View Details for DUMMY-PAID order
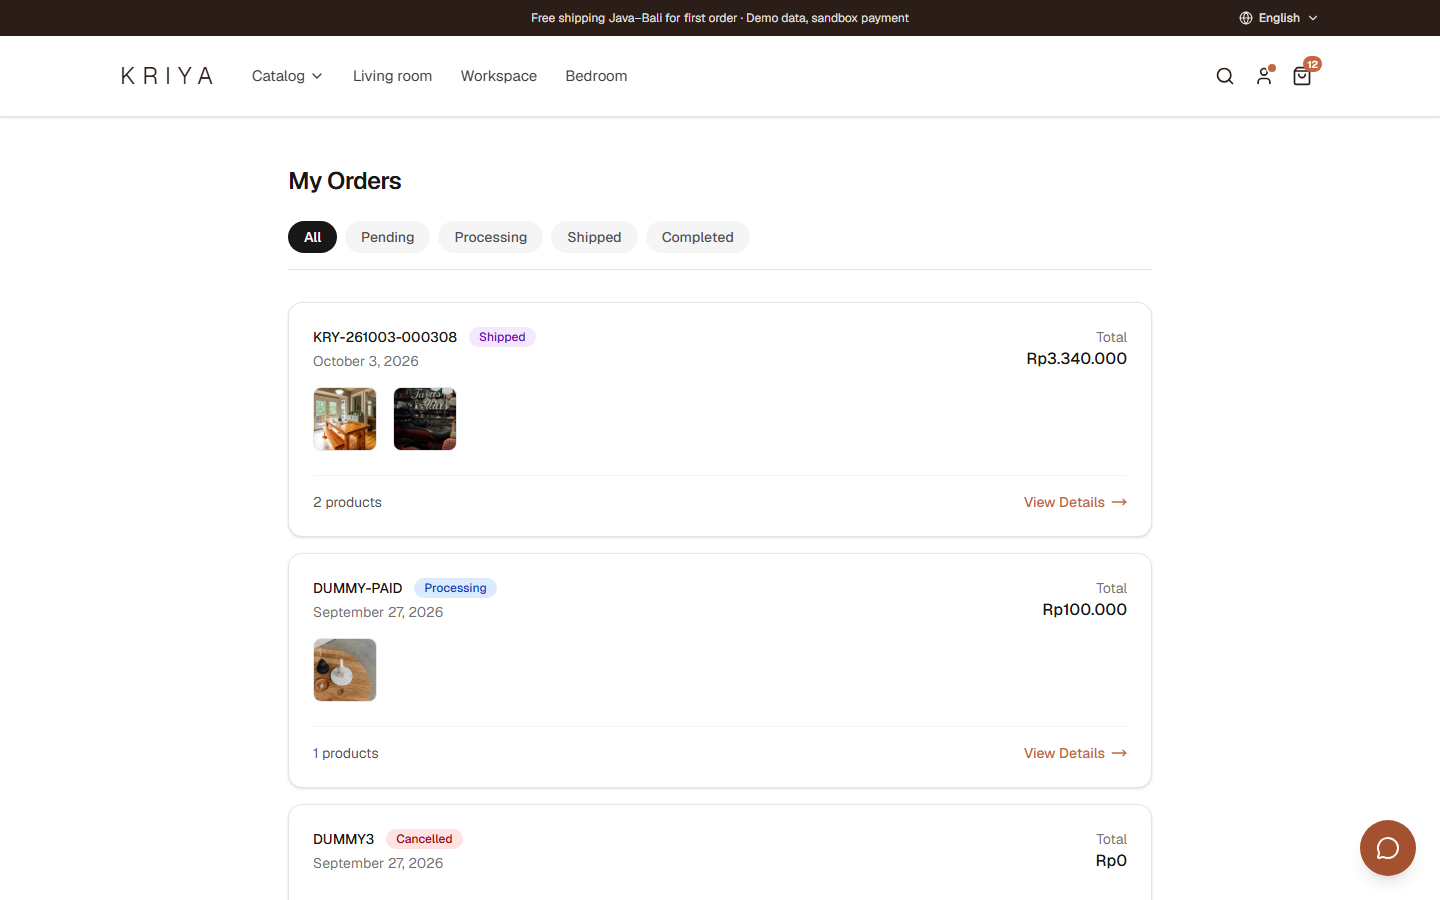Image resolution: width=1440 pixels, height=900 pixels. 1075,753
